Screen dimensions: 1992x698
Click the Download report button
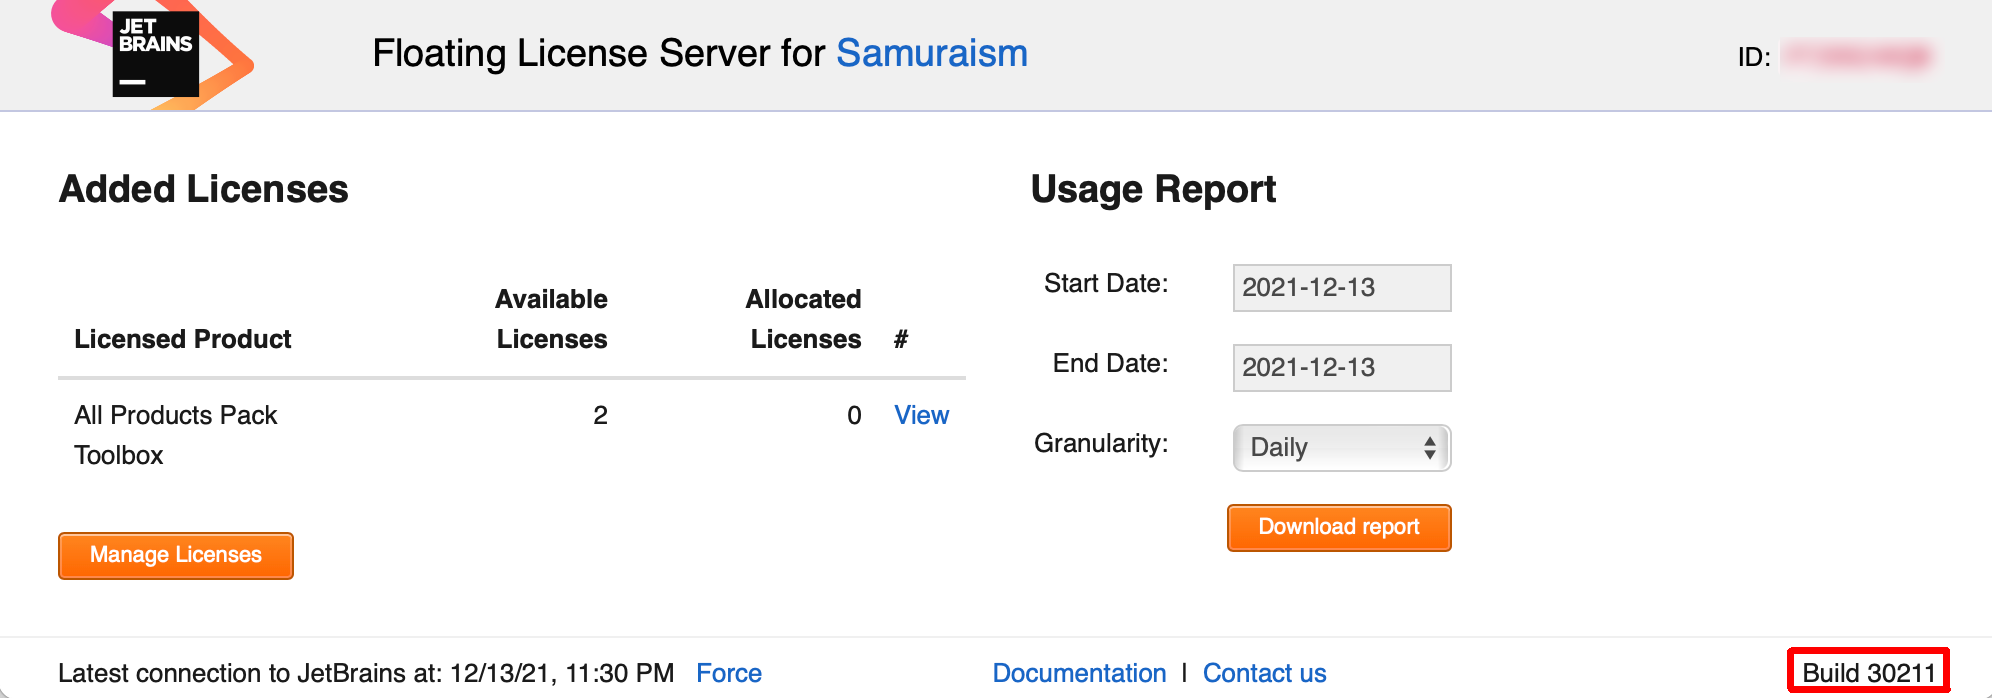[1339, 527]
